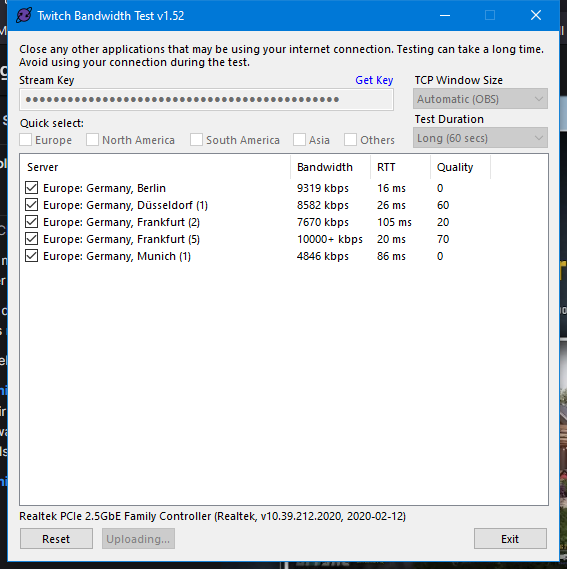
Task: Open the Get Key link
Action: point(374,80)
